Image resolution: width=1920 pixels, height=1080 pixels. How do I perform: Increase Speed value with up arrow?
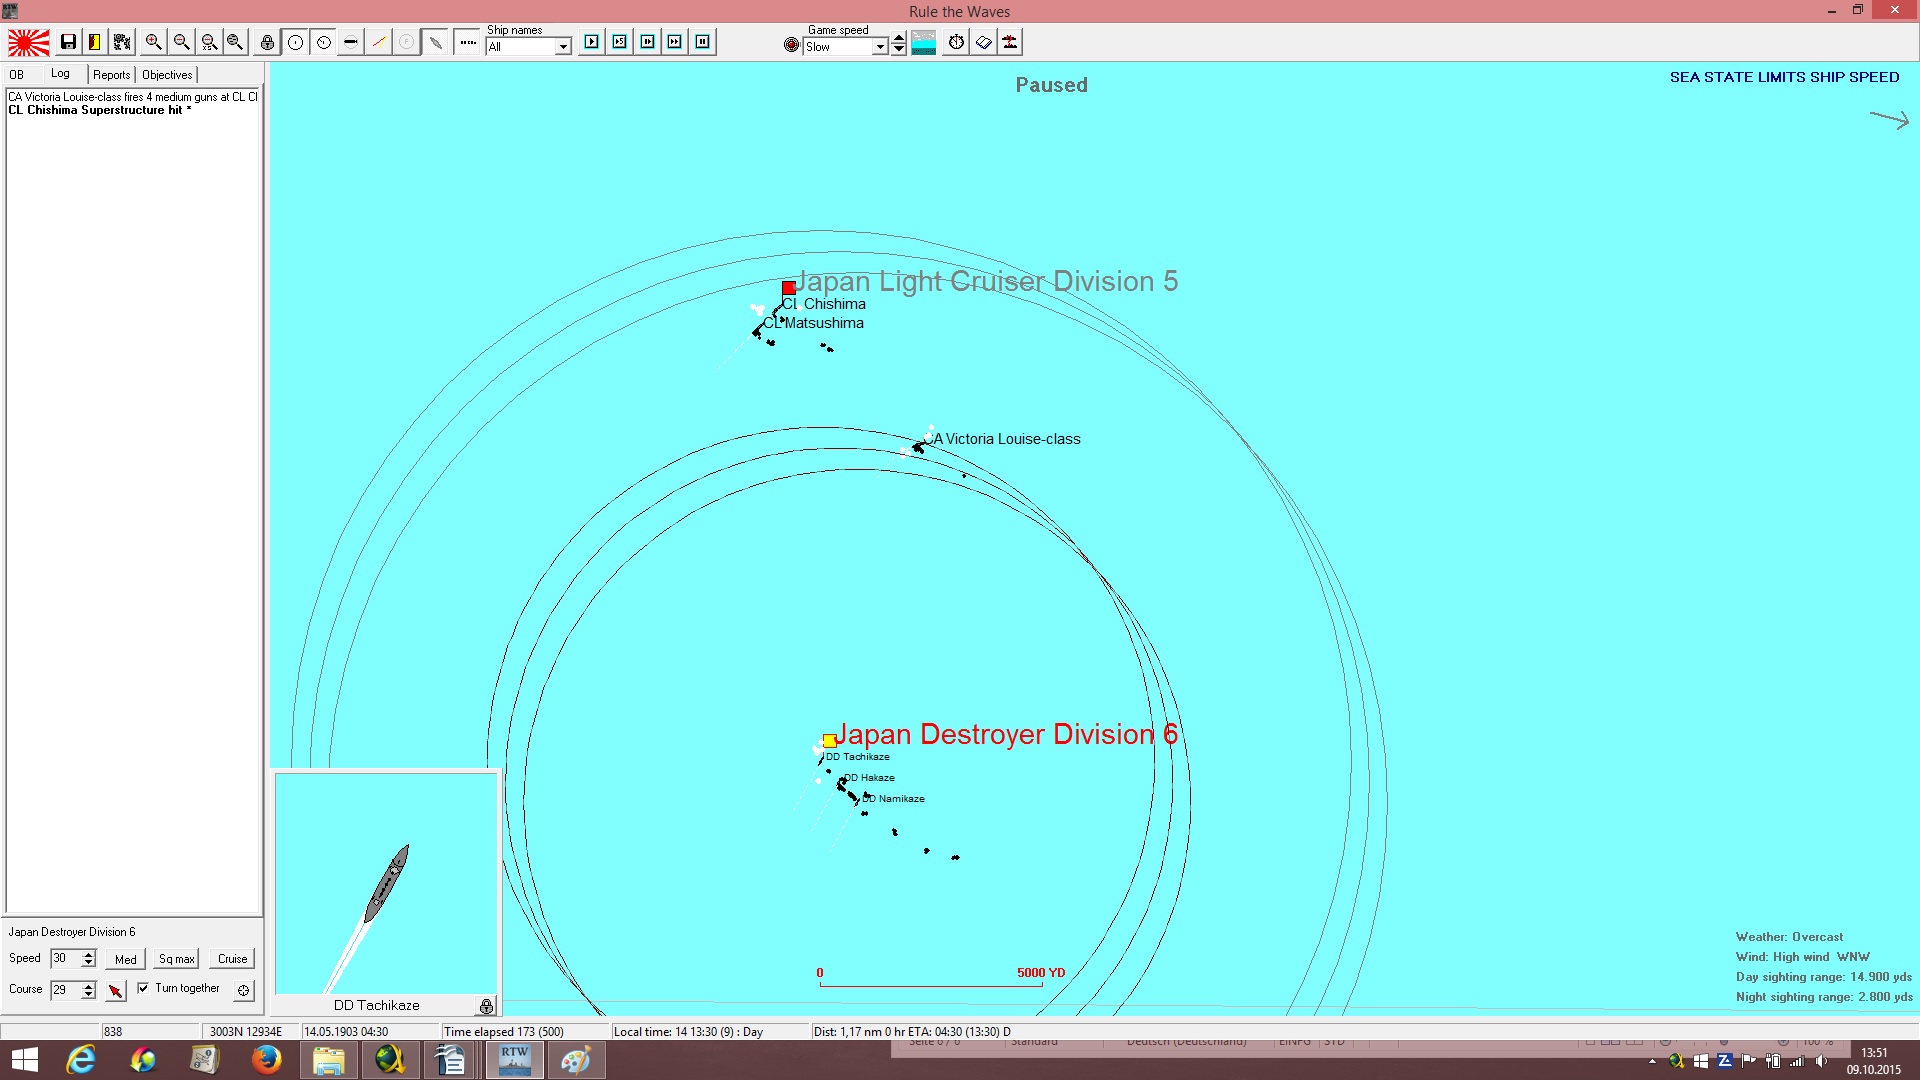(89, 954)
